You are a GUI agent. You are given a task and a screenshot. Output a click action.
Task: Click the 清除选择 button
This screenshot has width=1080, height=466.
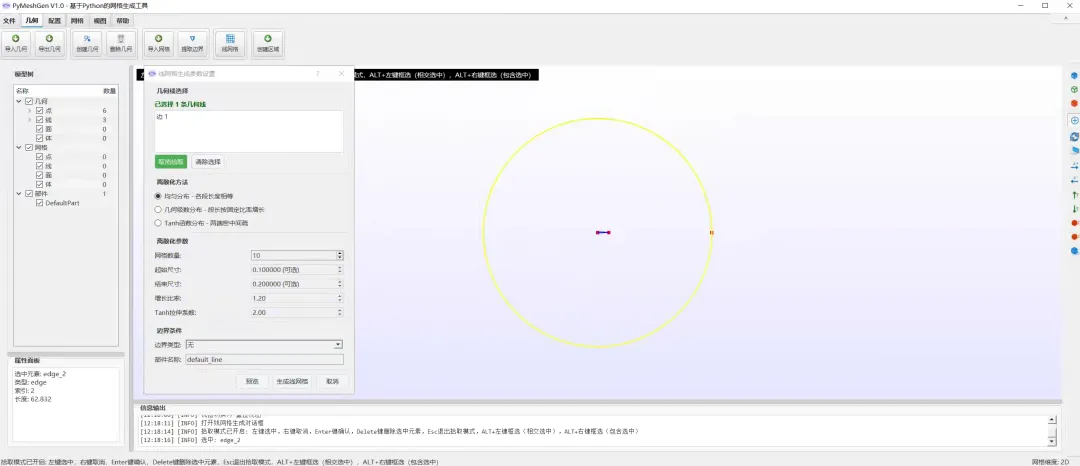click(x=208, y=162)
